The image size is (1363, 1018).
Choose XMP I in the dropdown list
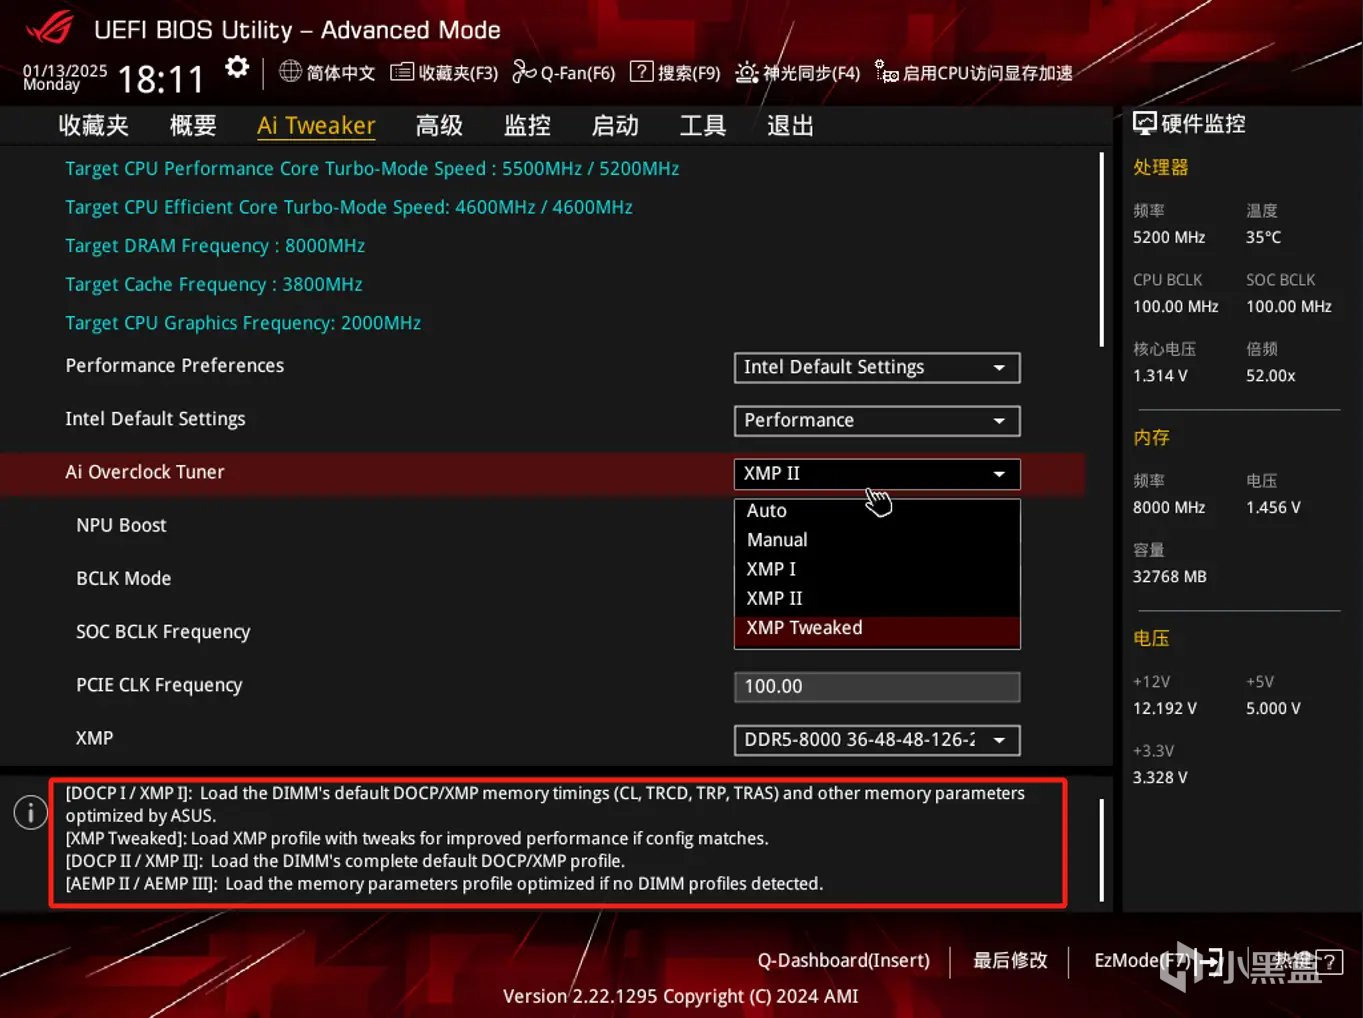tap(877, 569)
